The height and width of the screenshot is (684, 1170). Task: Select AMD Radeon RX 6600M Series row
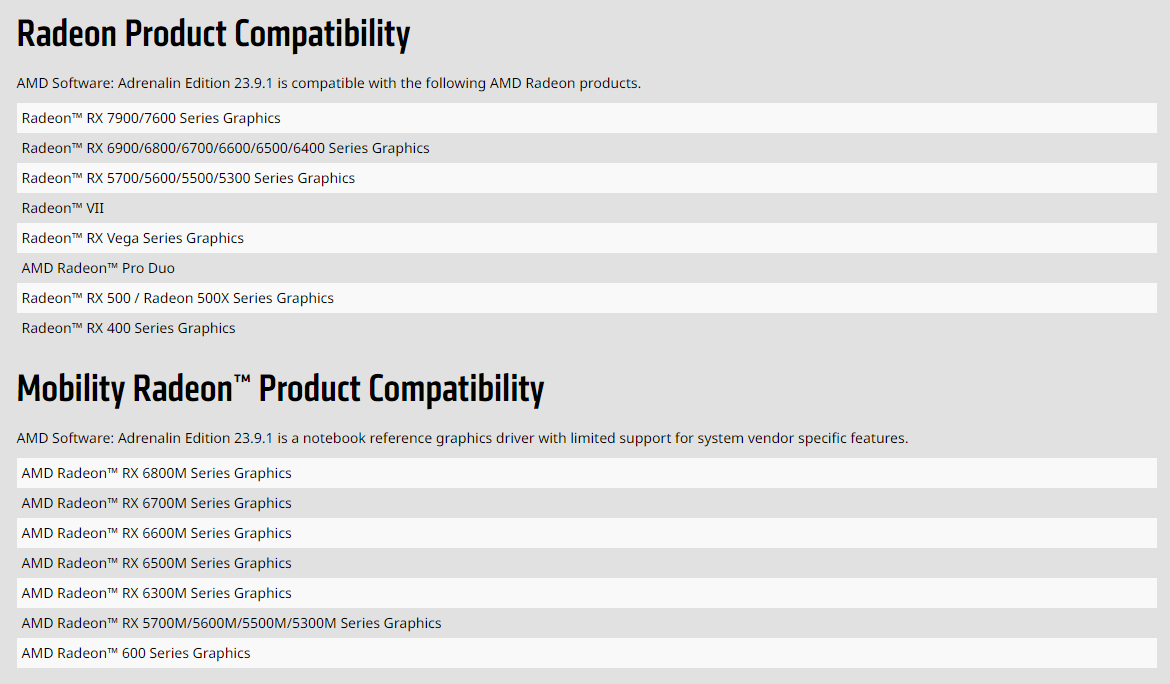point(156,533)
